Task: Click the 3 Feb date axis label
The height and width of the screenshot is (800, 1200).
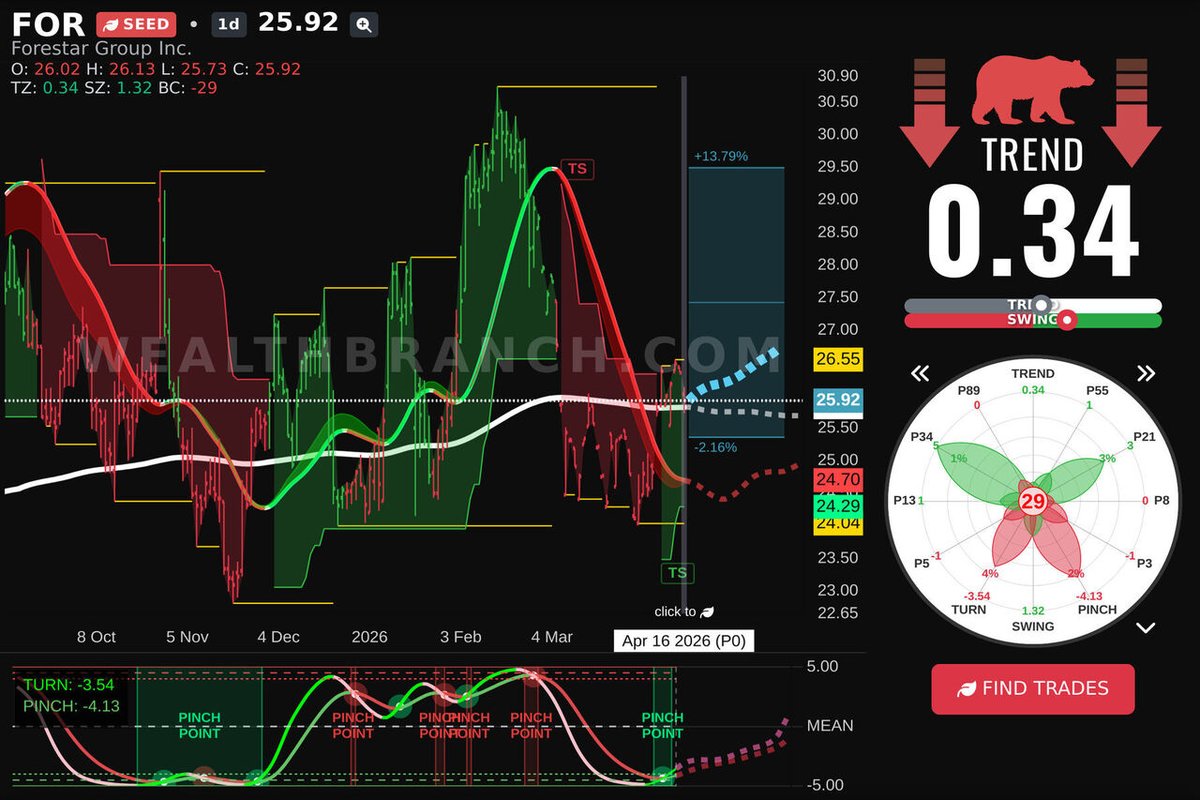Action: click(461, 637)
